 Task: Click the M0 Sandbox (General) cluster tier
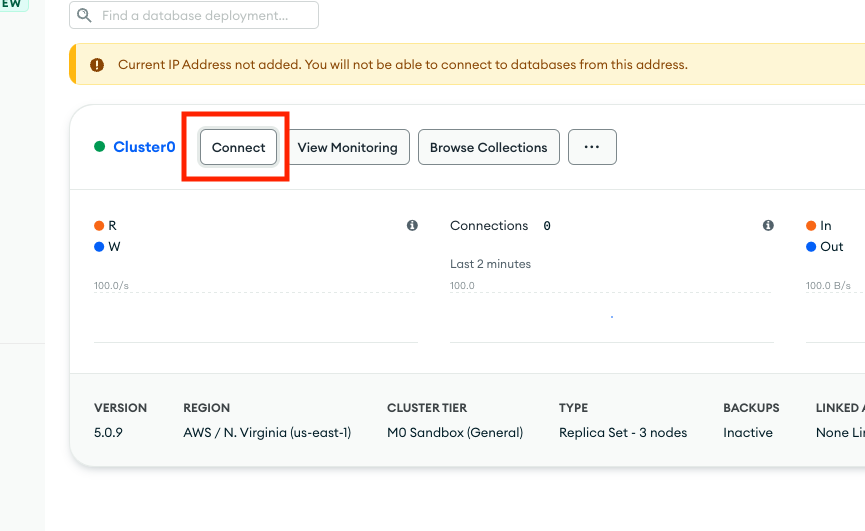point(455,433)
